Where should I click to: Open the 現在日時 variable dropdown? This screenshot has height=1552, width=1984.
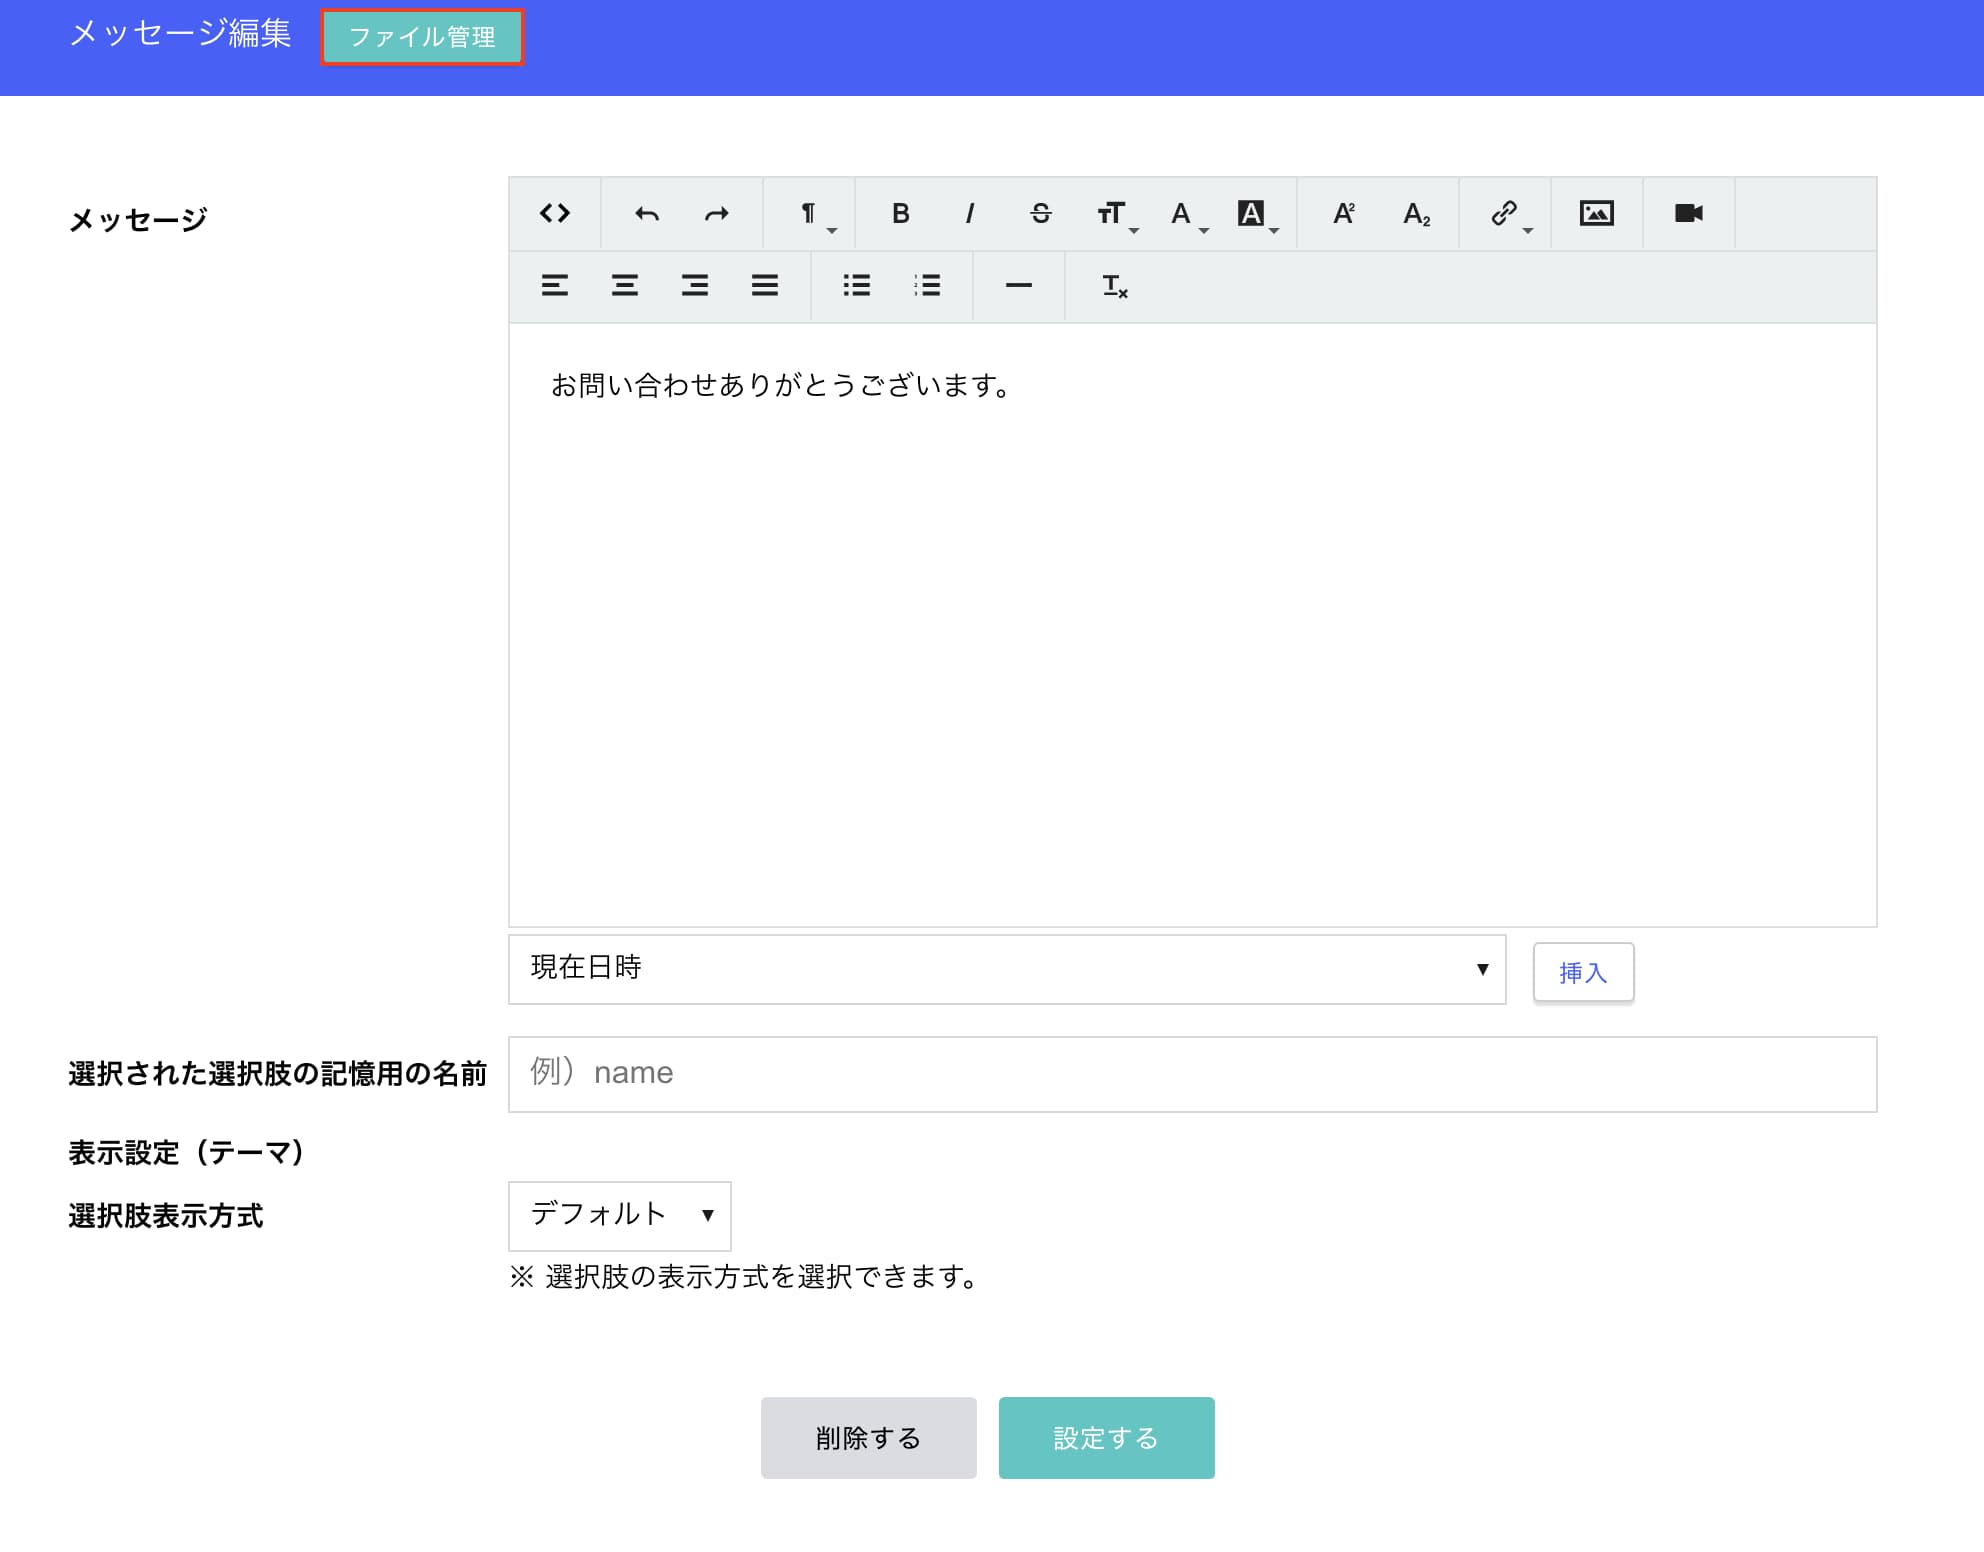(x=1007, y=969)
